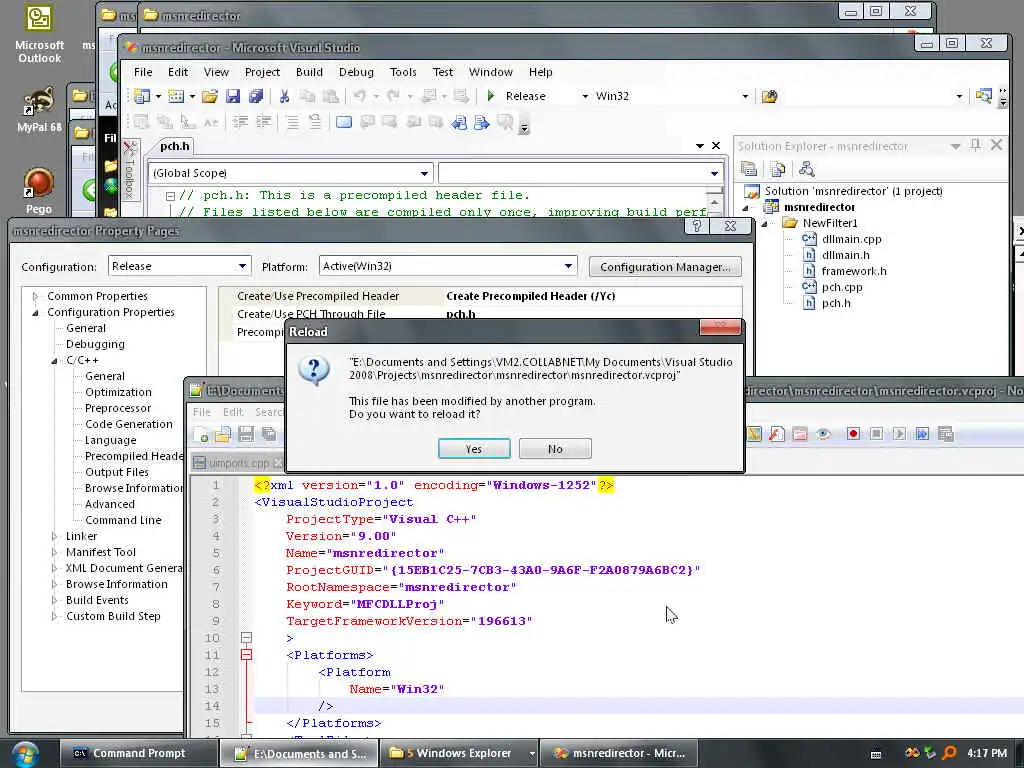Click the Run macro multiple times icon in Notepad++

(922, 434)
